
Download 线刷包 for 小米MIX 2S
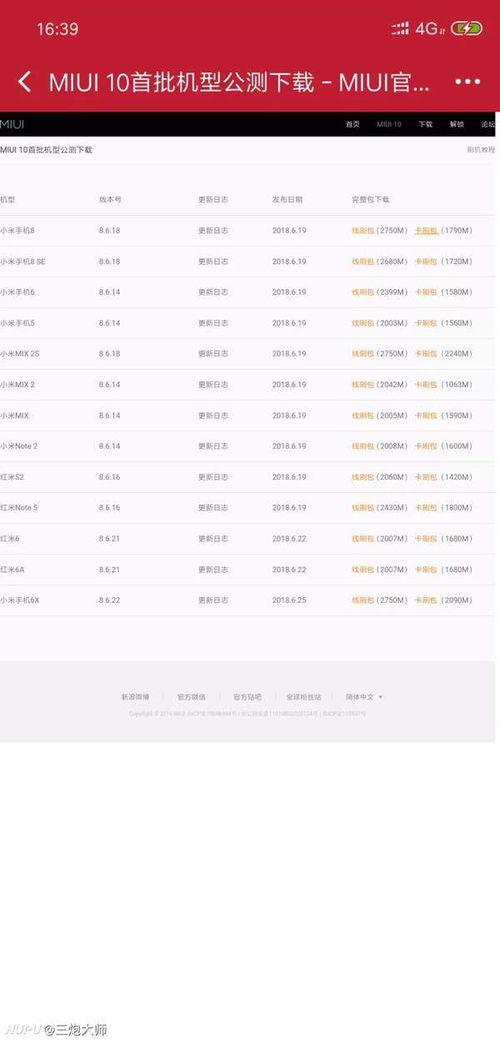point(362,354)
